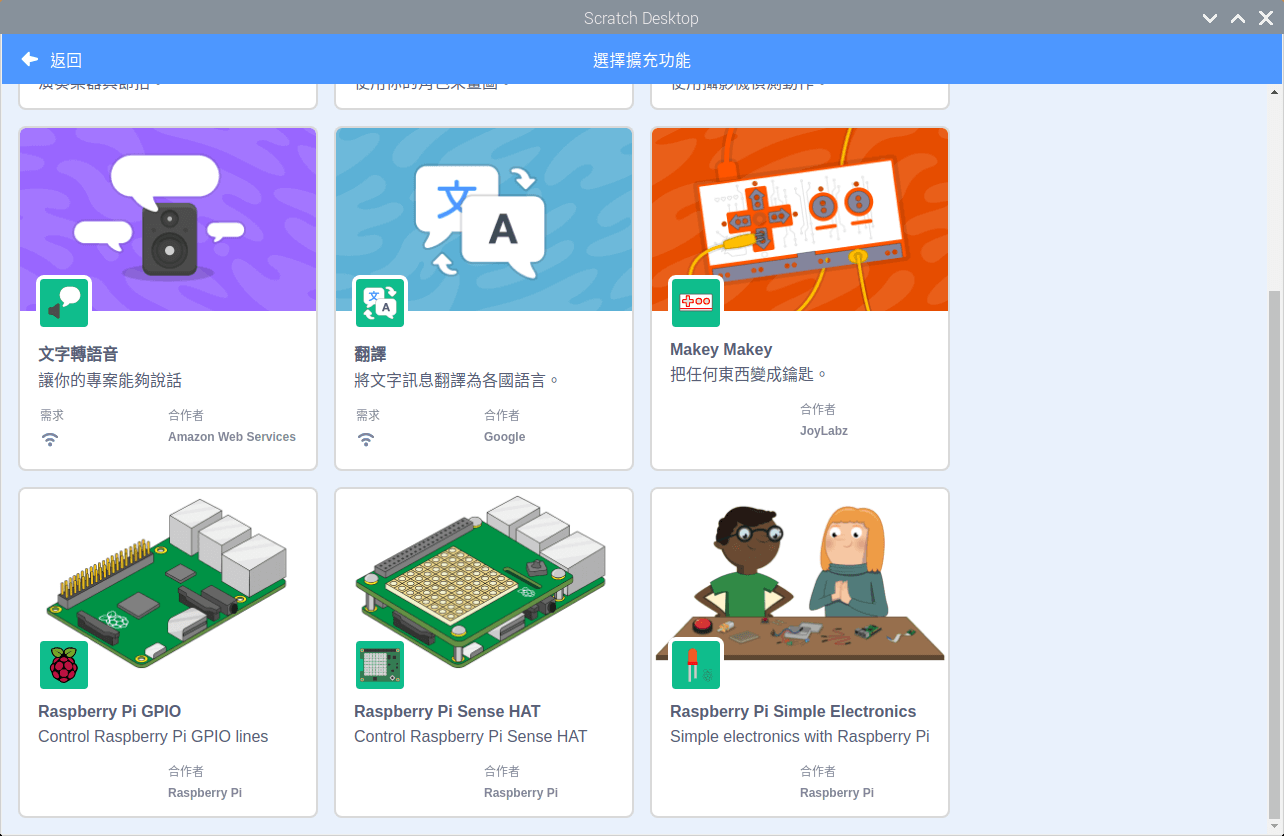Click 合作者 label in the Simple Electronics card
The image size is (1284, 836).
click(x=818, y=771)
